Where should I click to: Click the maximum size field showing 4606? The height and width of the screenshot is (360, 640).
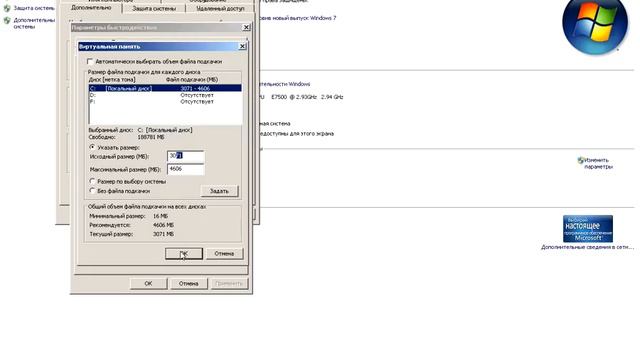(x=186, y=169)
